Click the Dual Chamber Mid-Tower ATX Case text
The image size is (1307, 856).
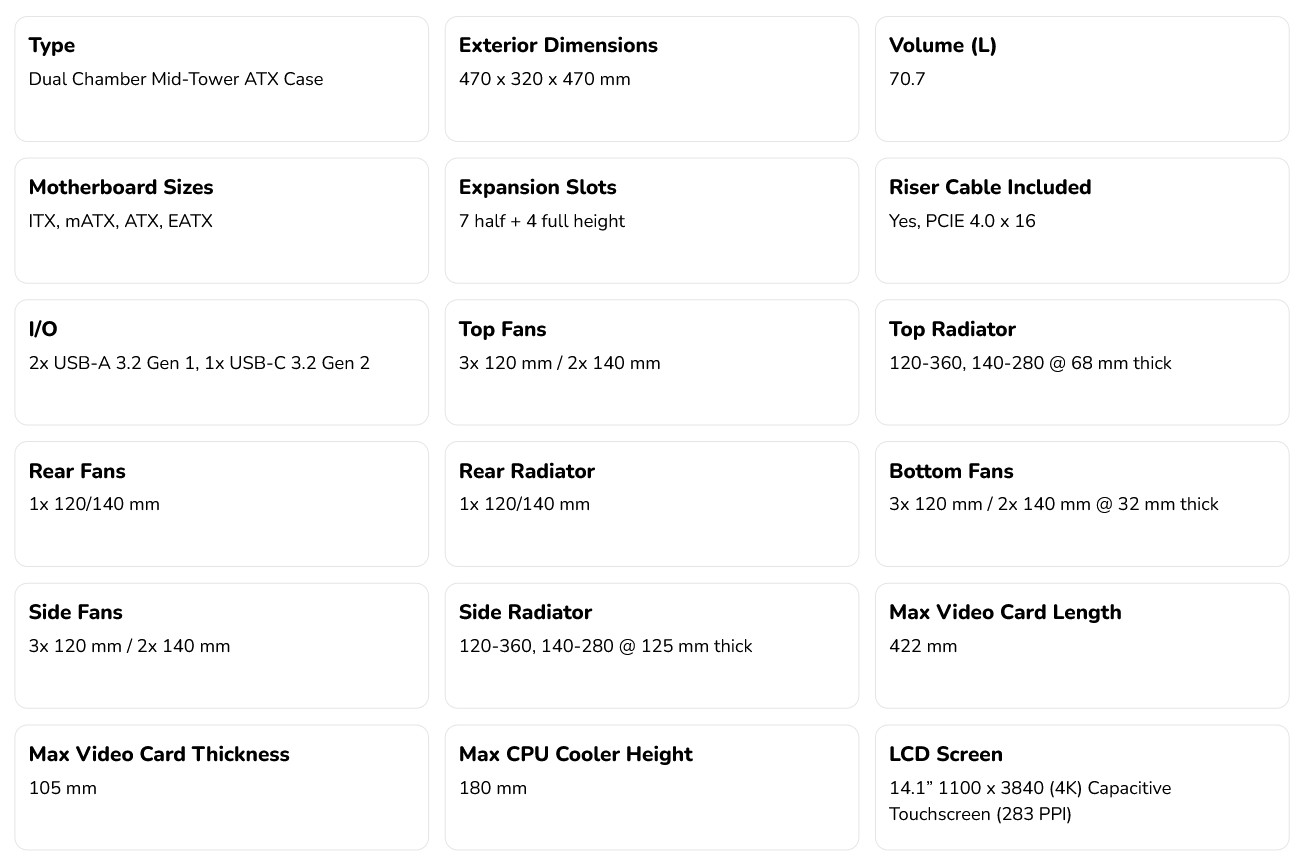pos(176,79)
